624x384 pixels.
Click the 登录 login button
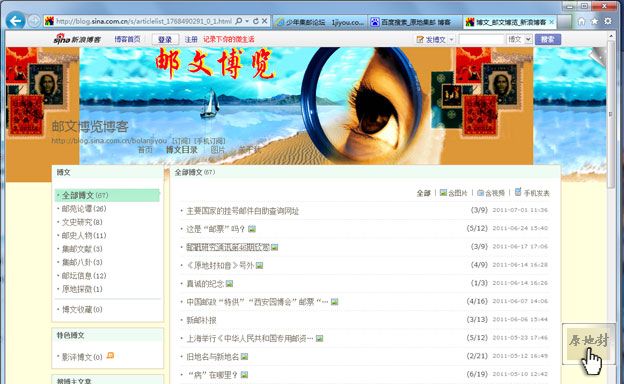(165, 39)
